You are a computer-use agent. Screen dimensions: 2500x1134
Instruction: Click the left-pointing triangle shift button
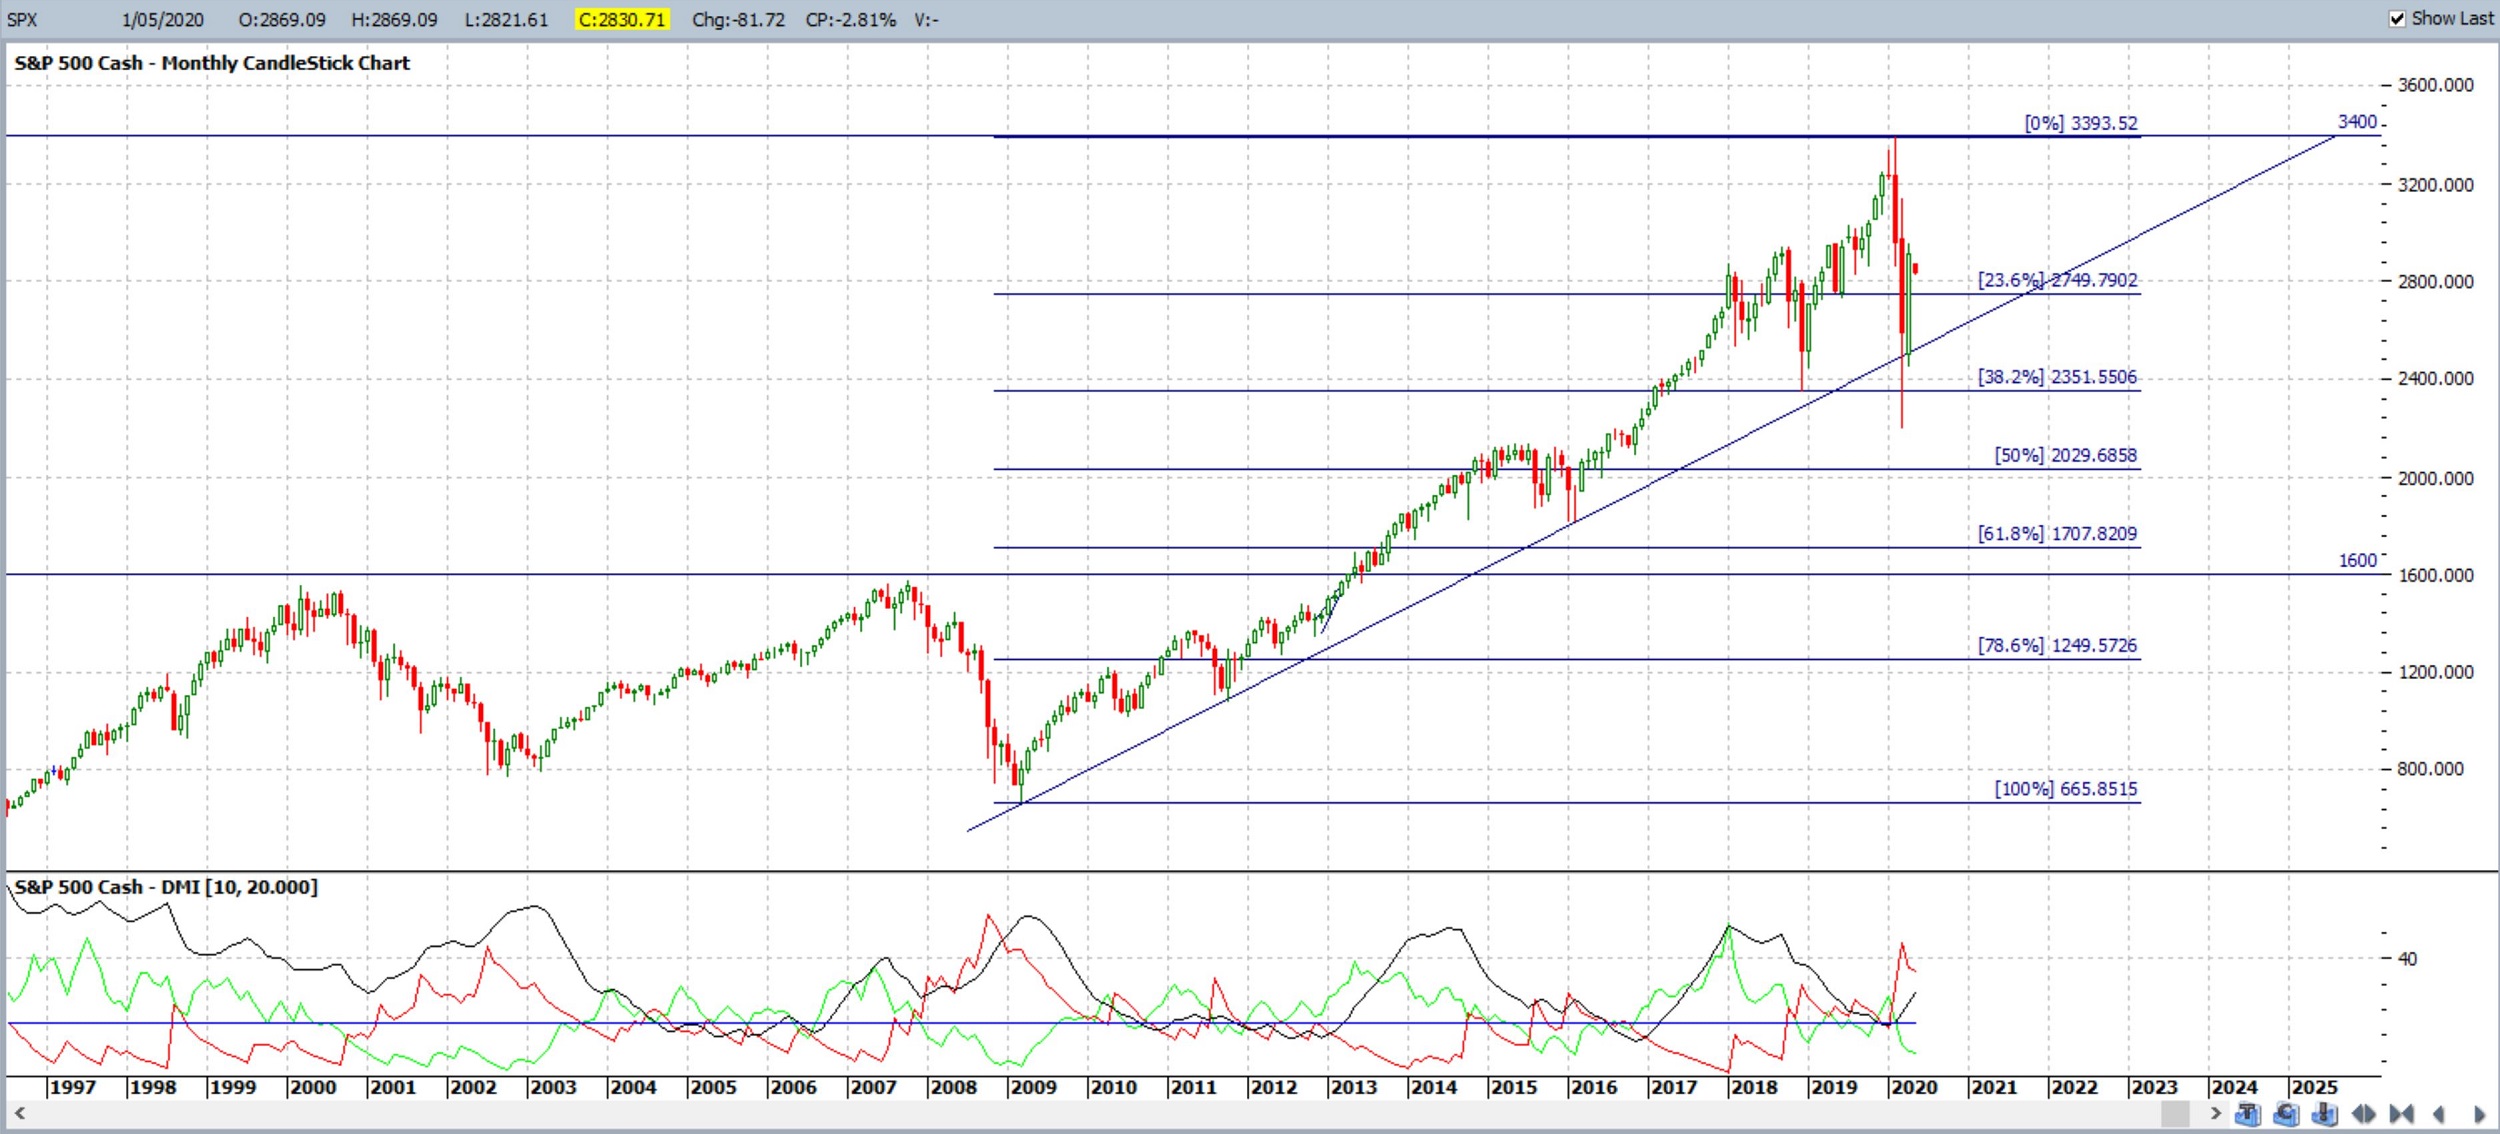(x=2439, y=1114)
